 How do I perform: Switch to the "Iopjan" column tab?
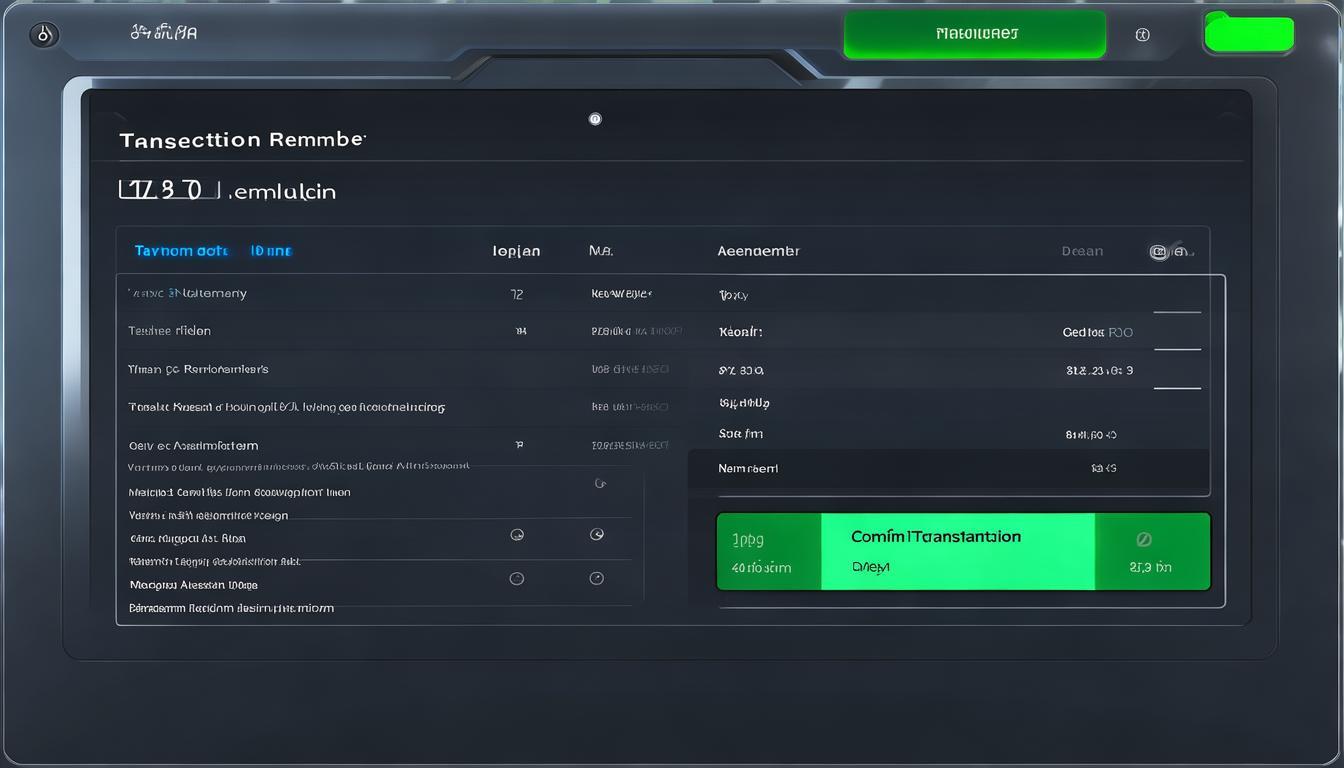tap(516, 251)
